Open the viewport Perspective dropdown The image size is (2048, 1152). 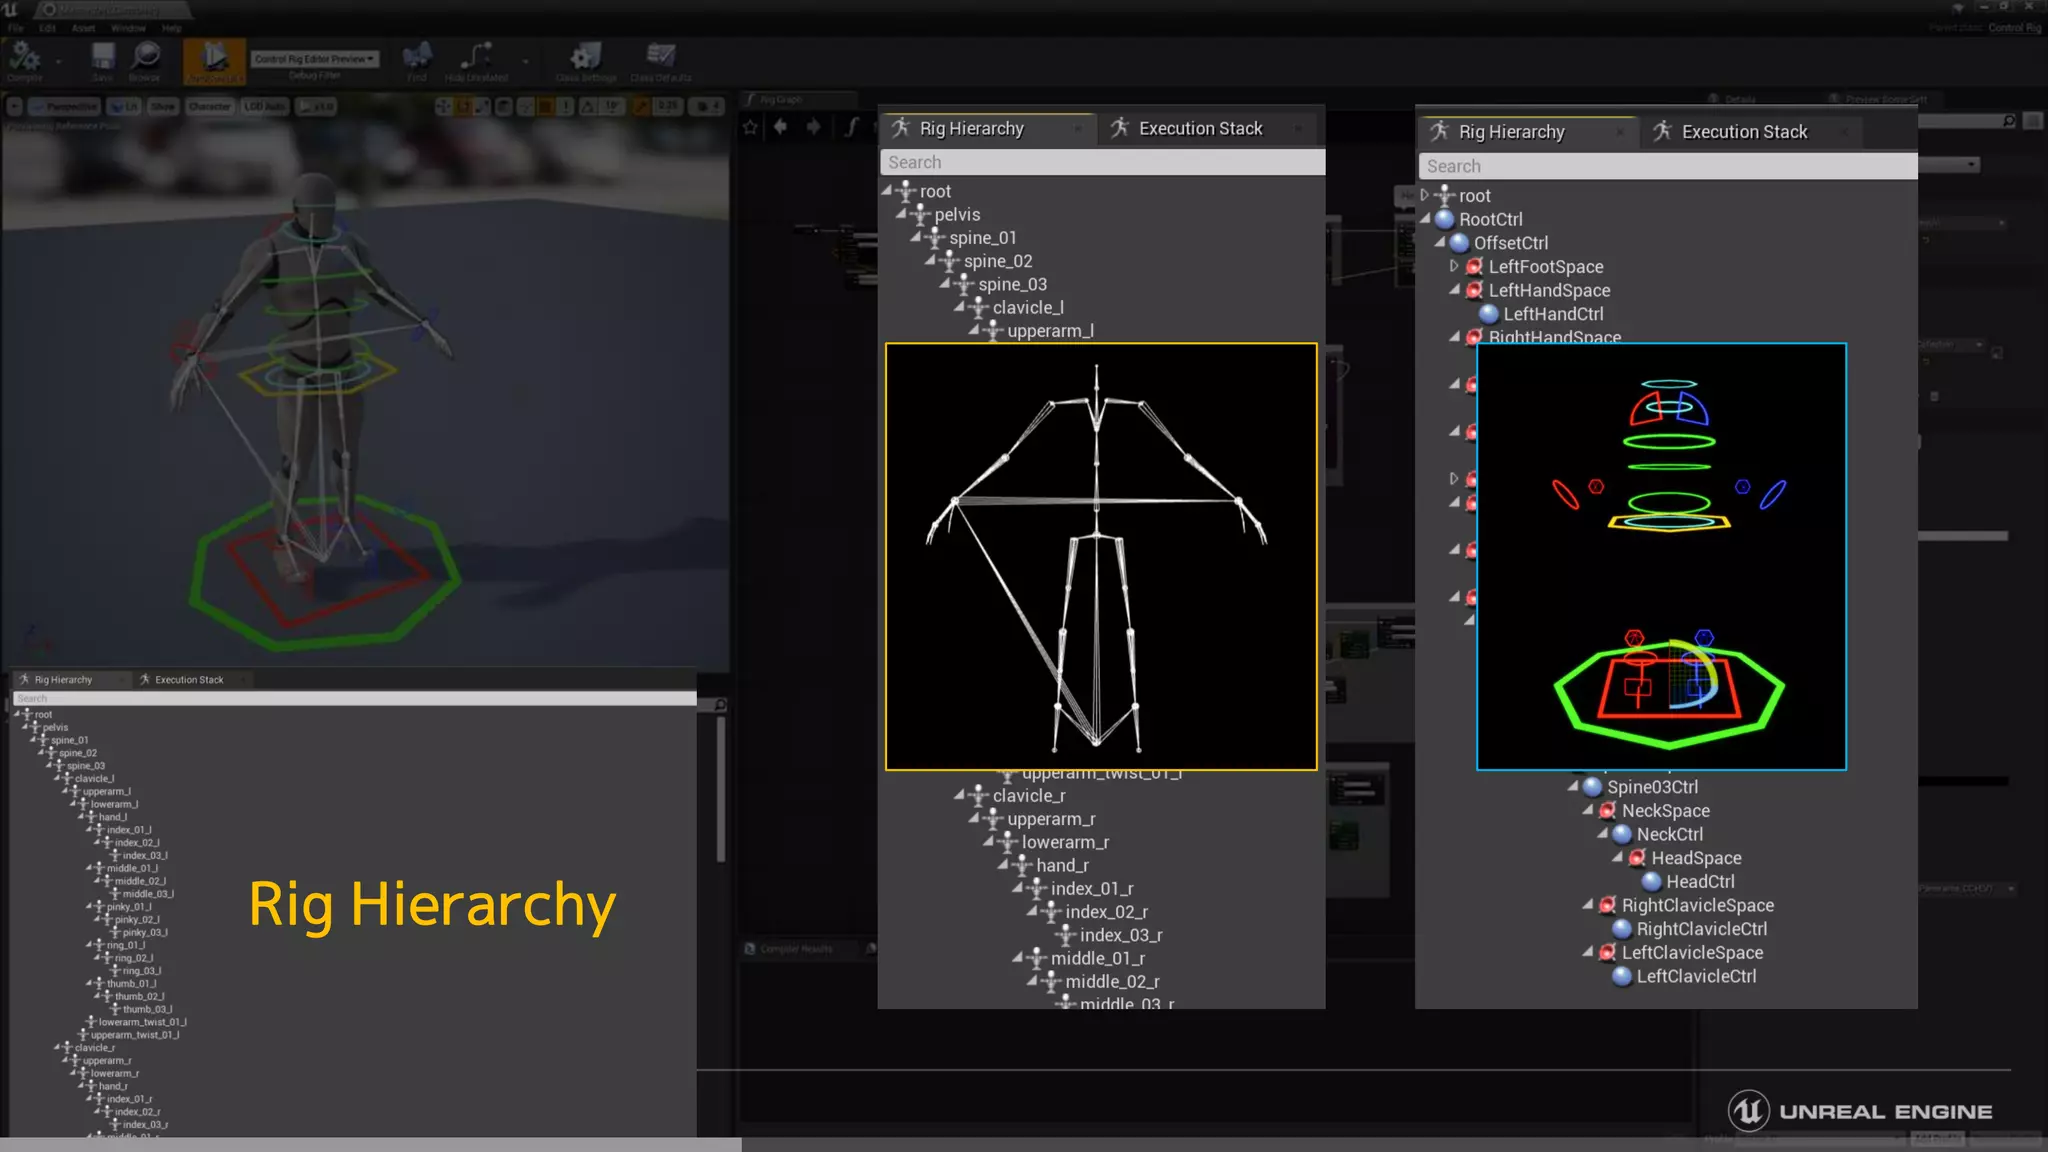click(x=65, y=106)
